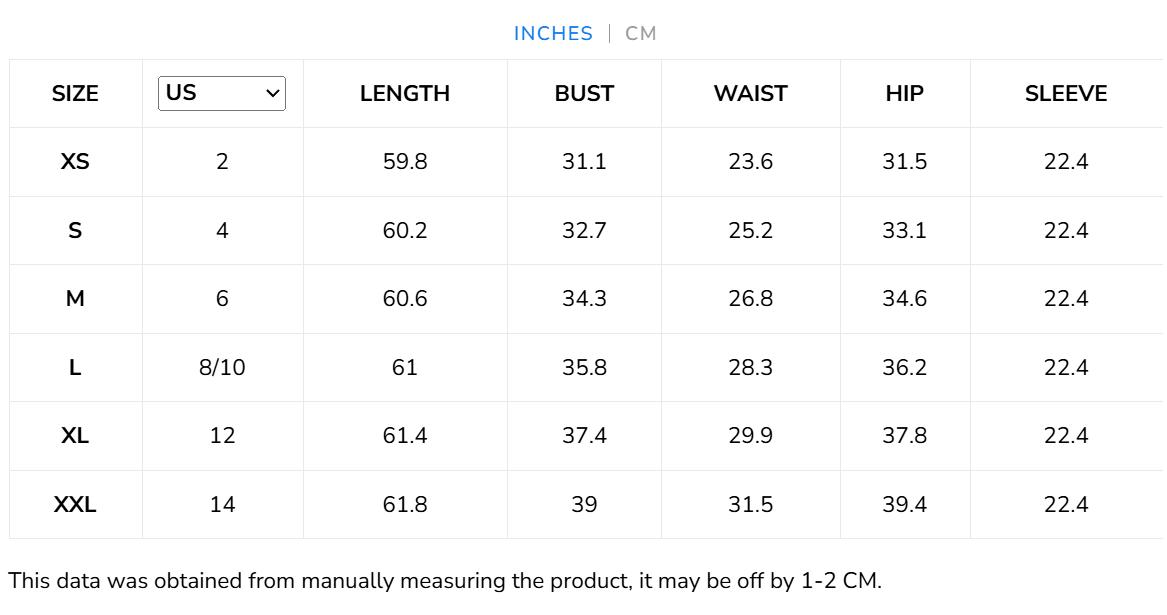
Task: Click the 8/10 US size cell
Action: coord(222,368)
